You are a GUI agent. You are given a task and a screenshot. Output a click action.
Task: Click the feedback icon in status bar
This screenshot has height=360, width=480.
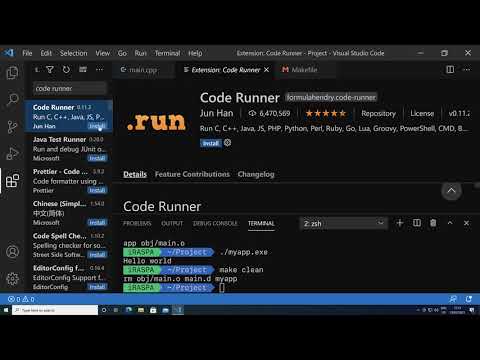pyautogui.click(x=453, y=299)
